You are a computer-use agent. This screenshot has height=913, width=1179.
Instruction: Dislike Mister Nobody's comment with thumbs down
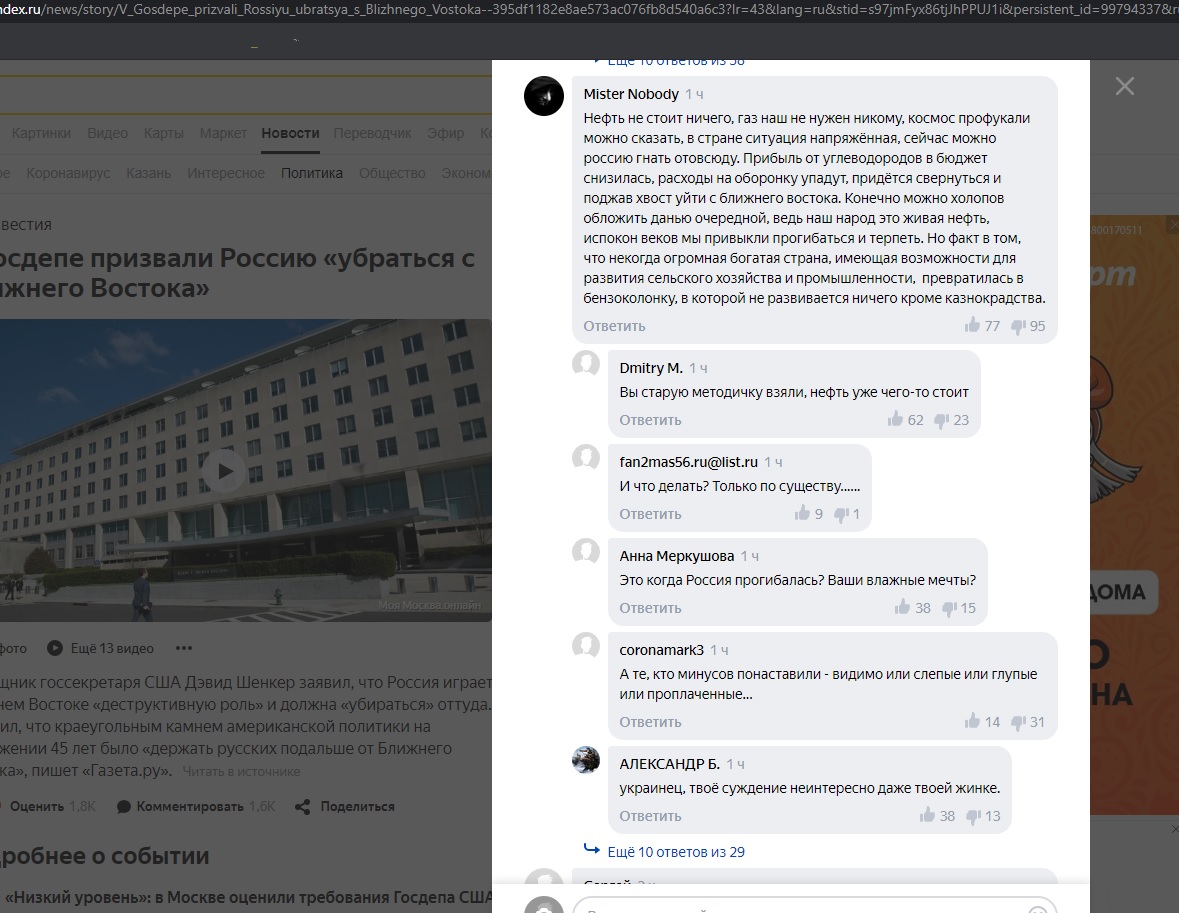pyautogui.click(x=1018, y=326)
